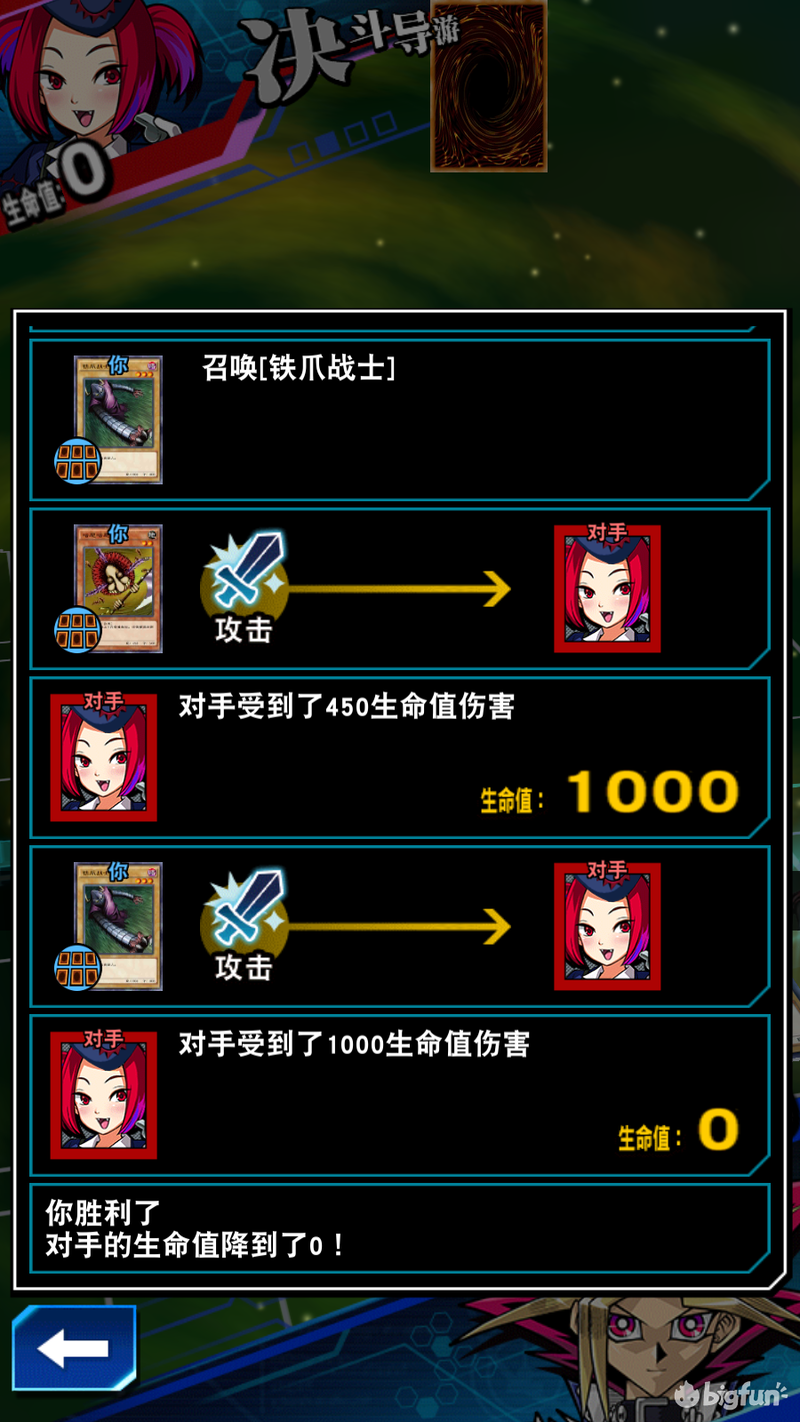Click the card-zone icon under the summoned card
This screenshot has width=800, height=1422.
click(77, 460)
